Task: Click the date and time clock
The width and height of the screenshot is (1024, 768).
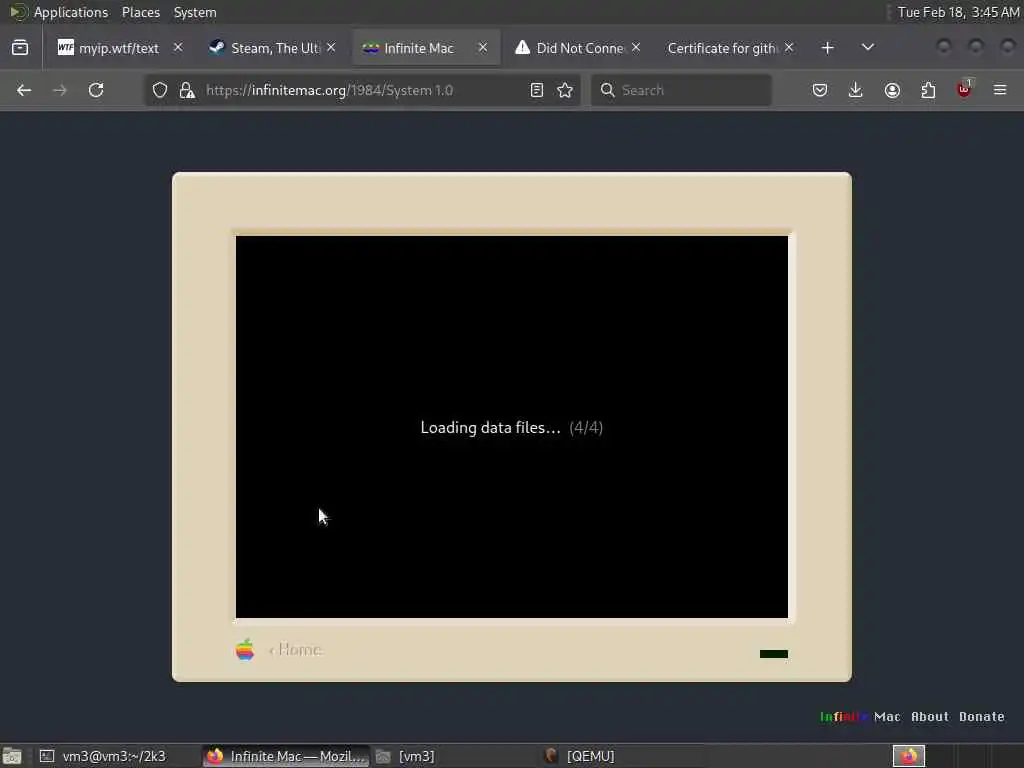Action: 958,12
